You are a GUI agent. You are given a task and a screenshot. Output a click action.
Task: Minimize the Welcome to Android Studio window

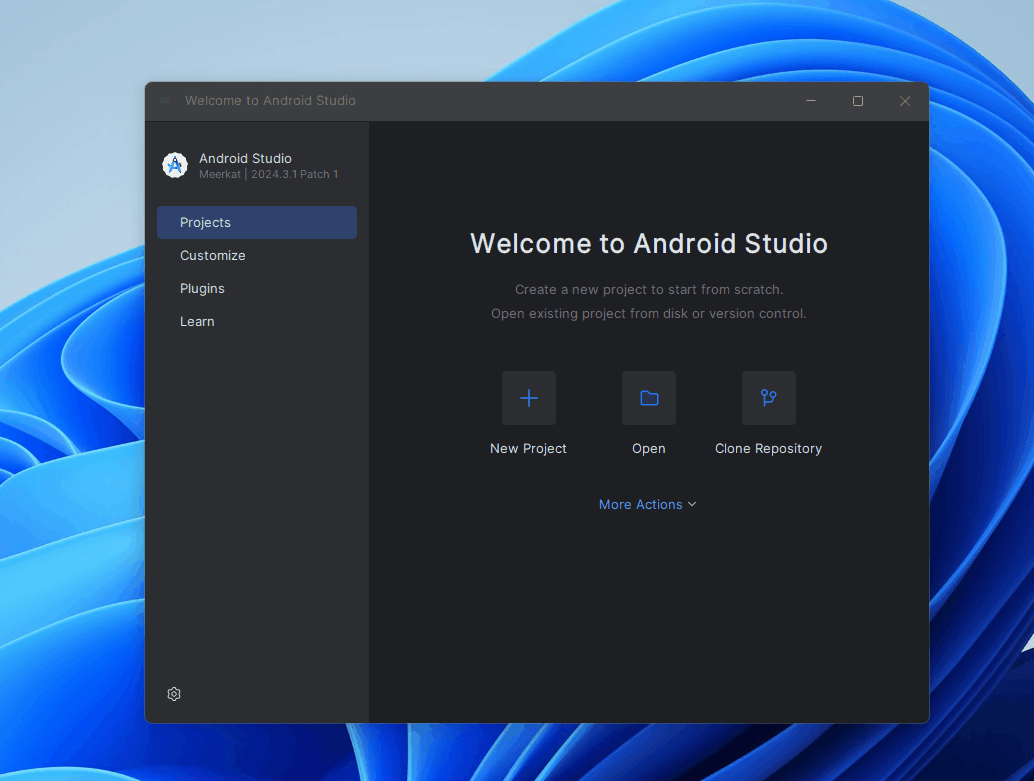coord(811,101)
